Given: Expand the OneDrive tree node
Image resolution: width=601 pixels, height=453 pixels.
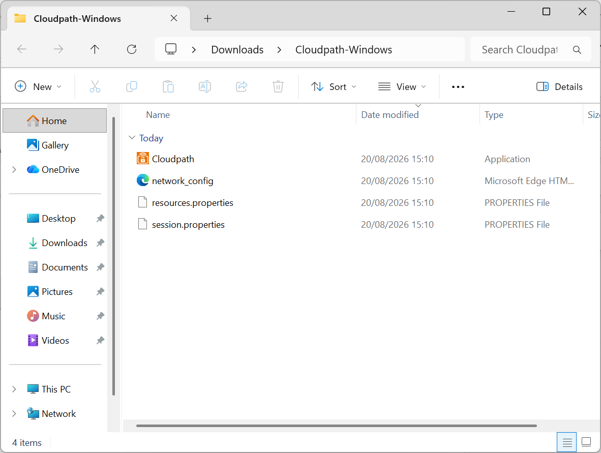Looking at the screenshot, I should tap(14, 169).
